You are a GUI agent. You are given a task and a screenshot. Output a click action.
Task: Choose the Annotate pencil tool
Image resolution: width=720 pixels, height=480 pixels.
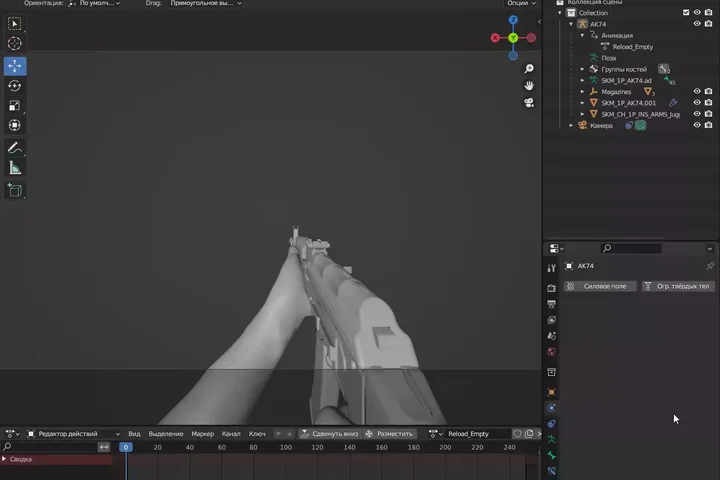pos(15,148)
